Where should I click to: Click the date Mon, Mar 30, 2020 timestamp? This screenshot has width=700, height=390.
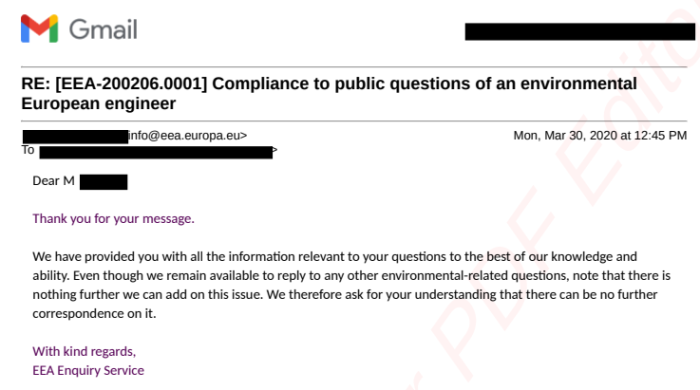pyautogui.click(x=600, y=136)
